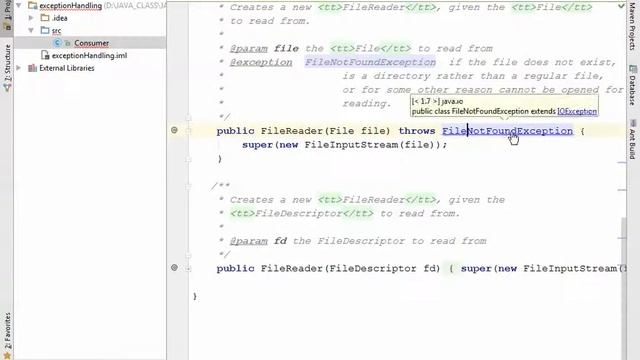
Task: Click FileNotFoundException in the throws clause
Action: (507, 131)
